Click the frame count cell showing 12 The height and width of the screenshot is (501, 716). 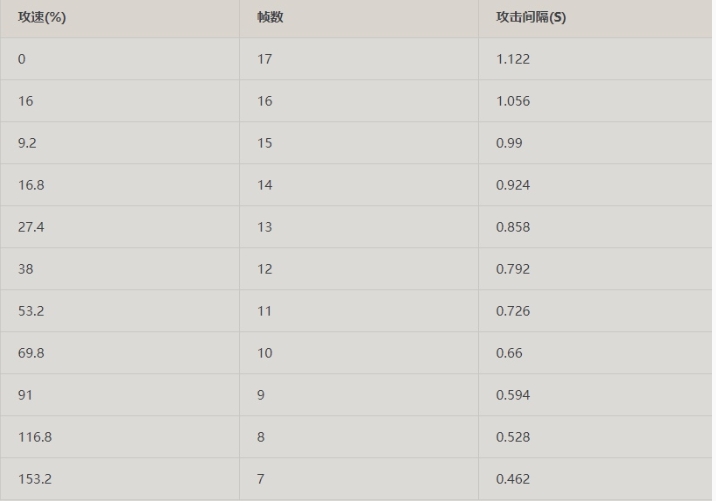tap(265, 269)
